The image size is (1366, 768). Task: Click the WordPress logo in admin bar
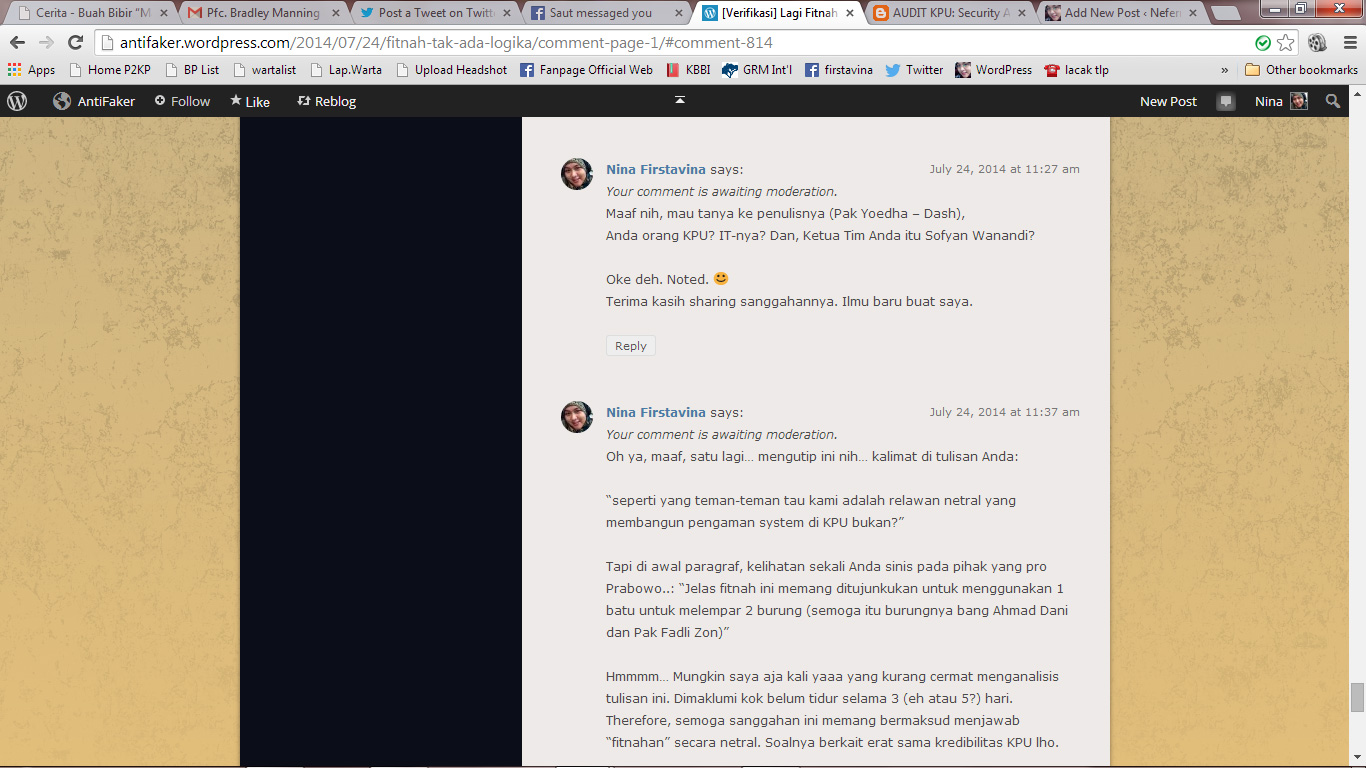(x=17, y=101)
